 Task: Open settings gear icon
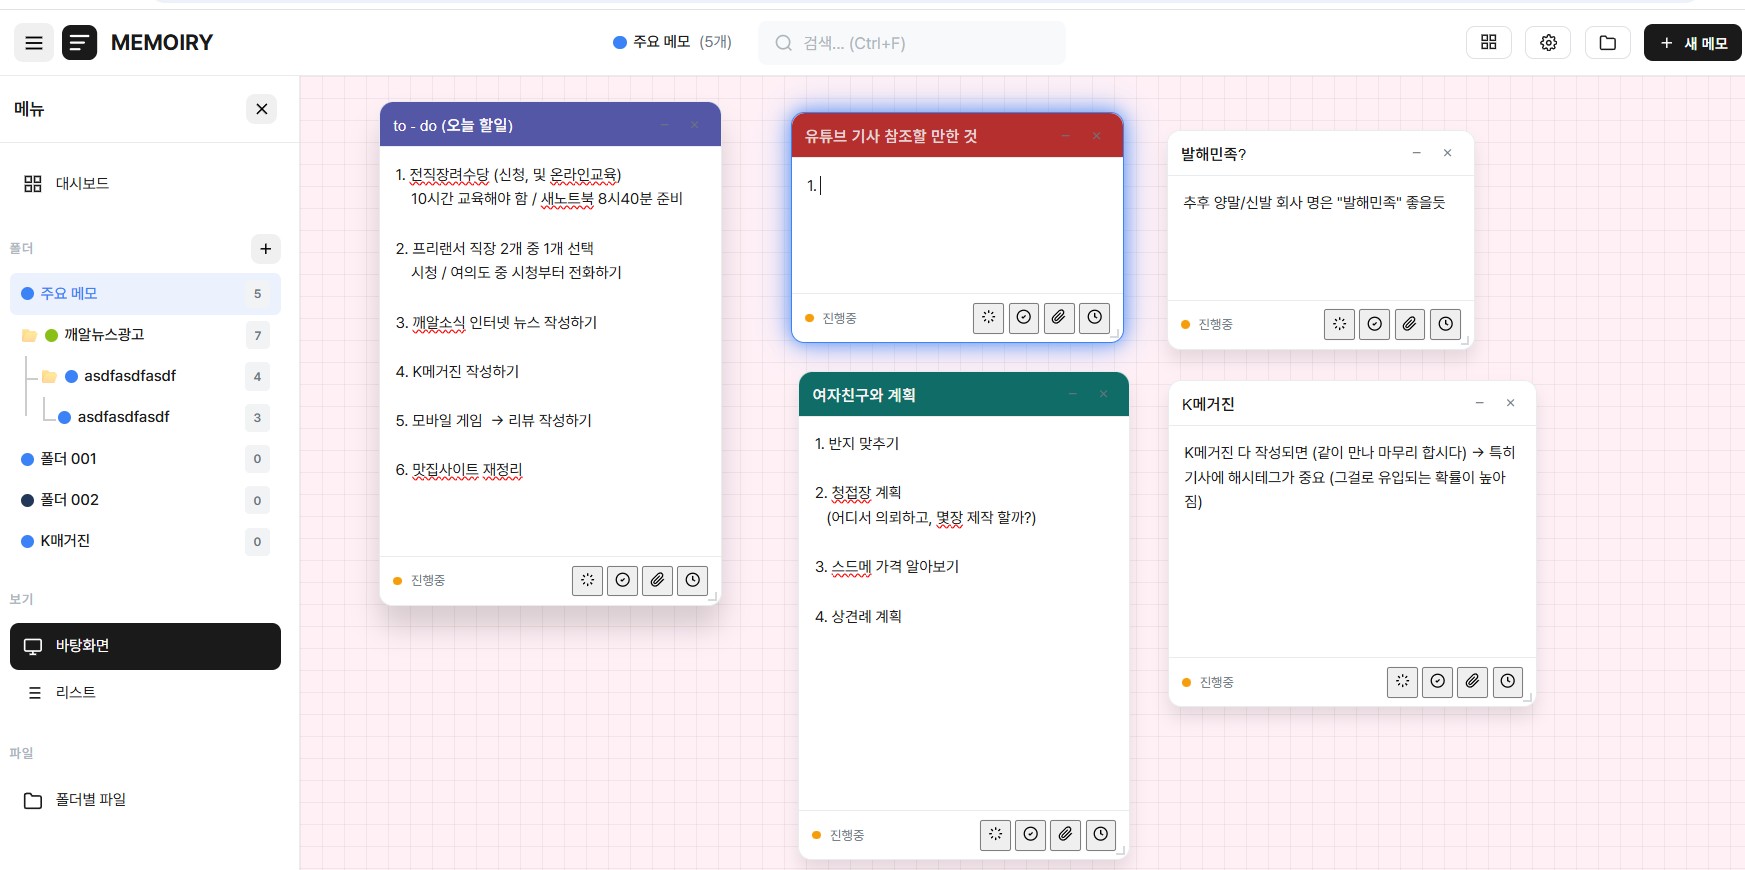tap(1548, 43)
